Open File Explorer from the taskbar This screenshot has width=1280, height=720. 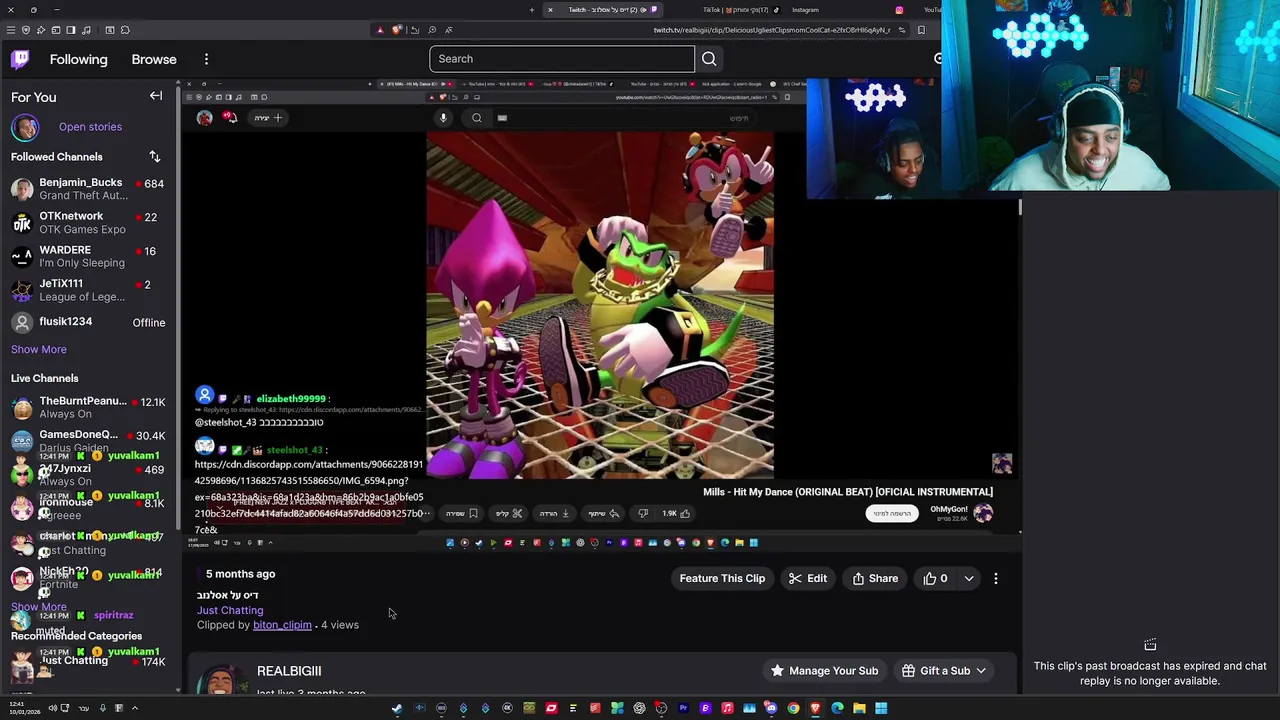coord(859,708)
